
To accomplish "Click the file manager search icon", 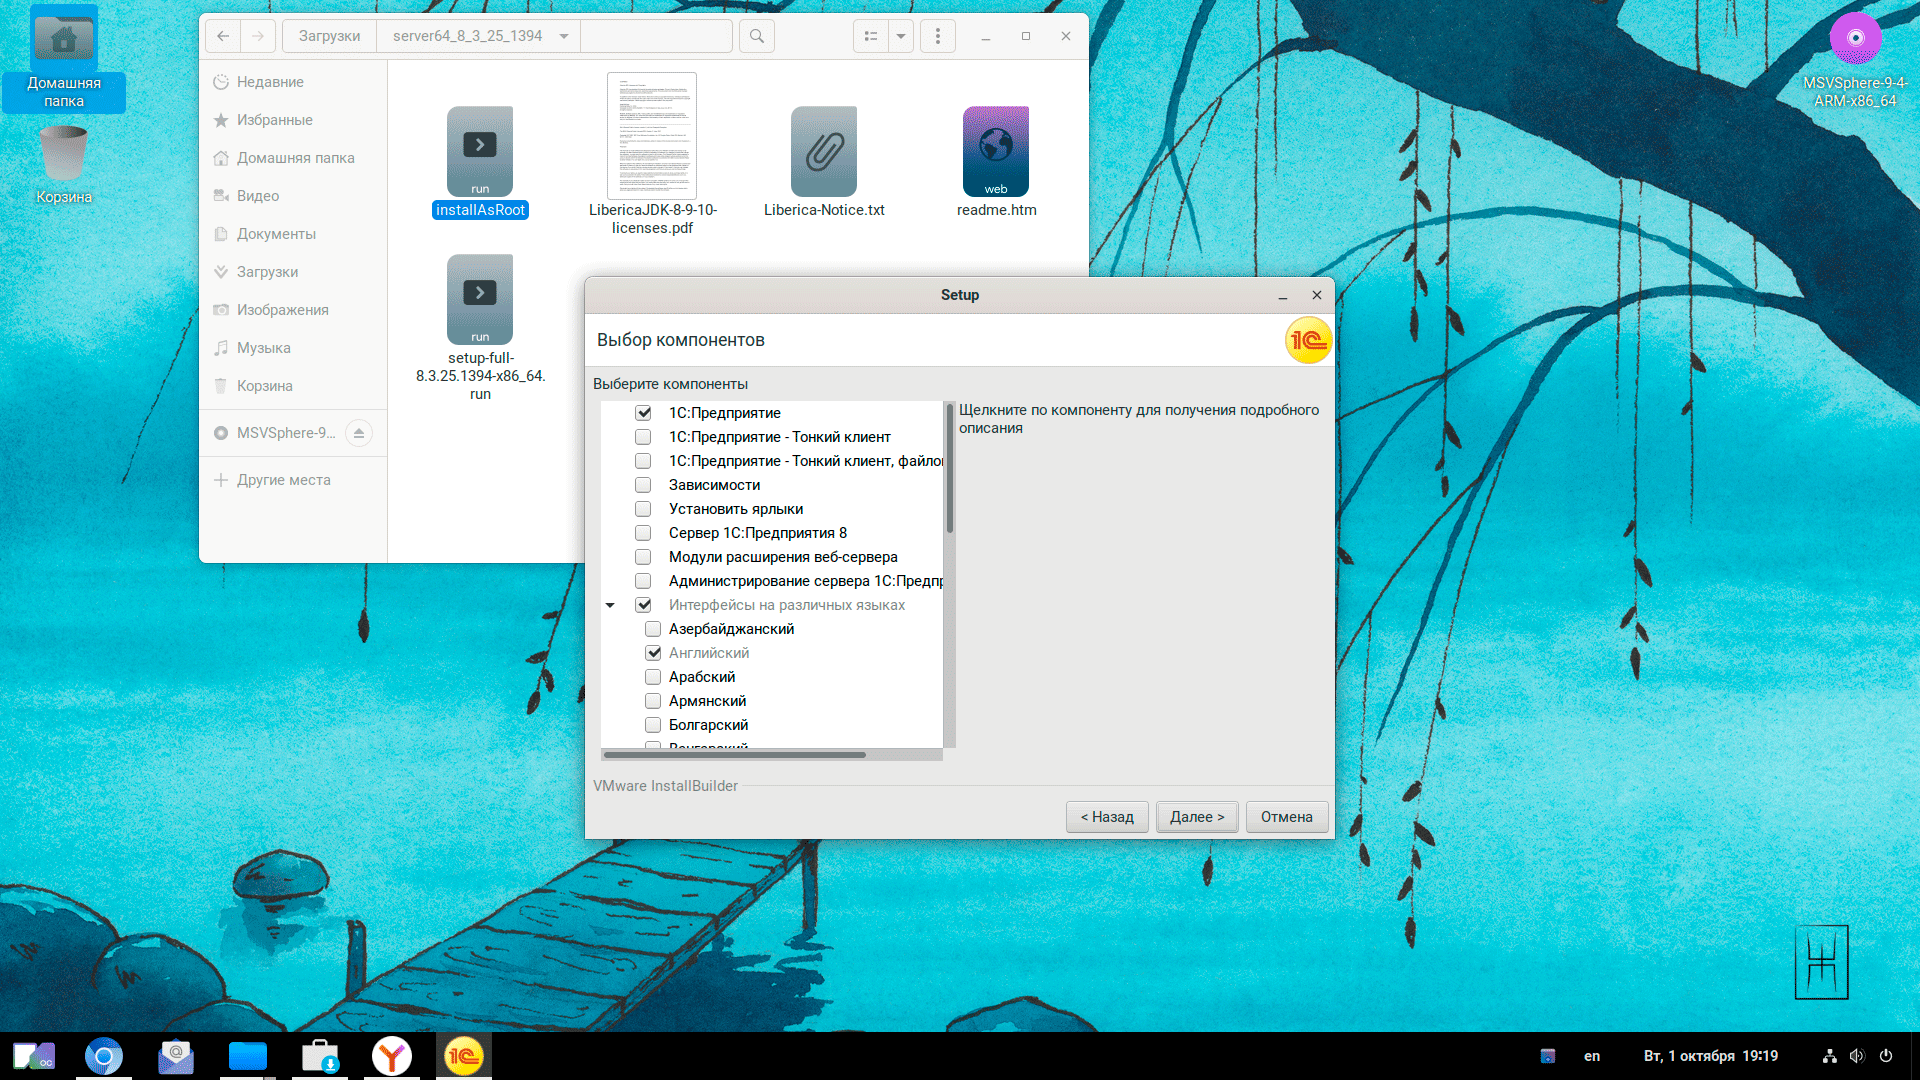I will pos(757,36).
